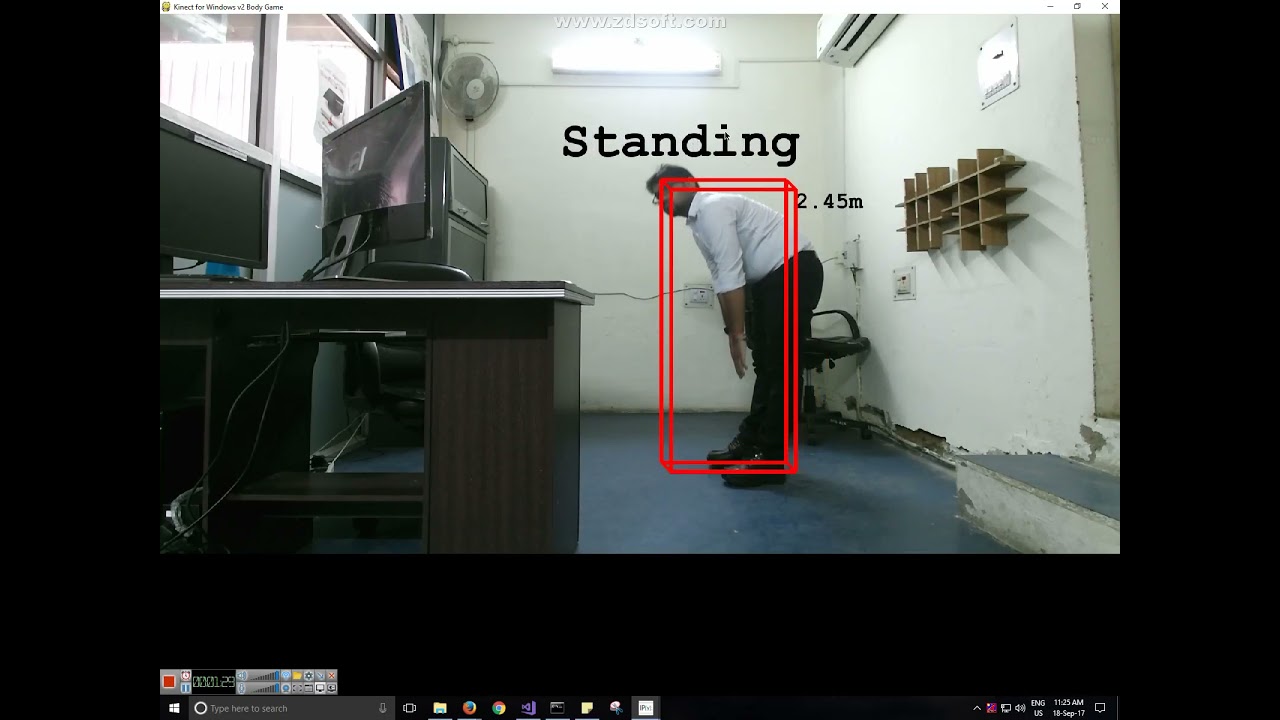1280x720 pixels.
Task: Toggle the recorder's webcam overlay icon
Action: (285, 688)
